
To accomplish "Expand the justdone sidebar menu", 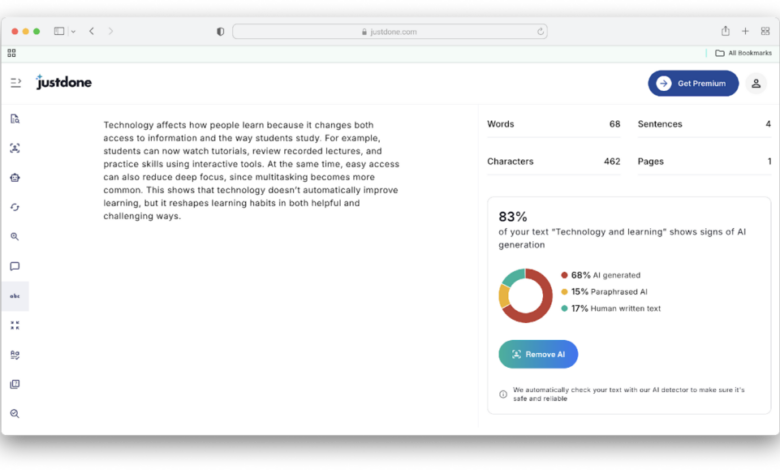I will tap(15, 82).
